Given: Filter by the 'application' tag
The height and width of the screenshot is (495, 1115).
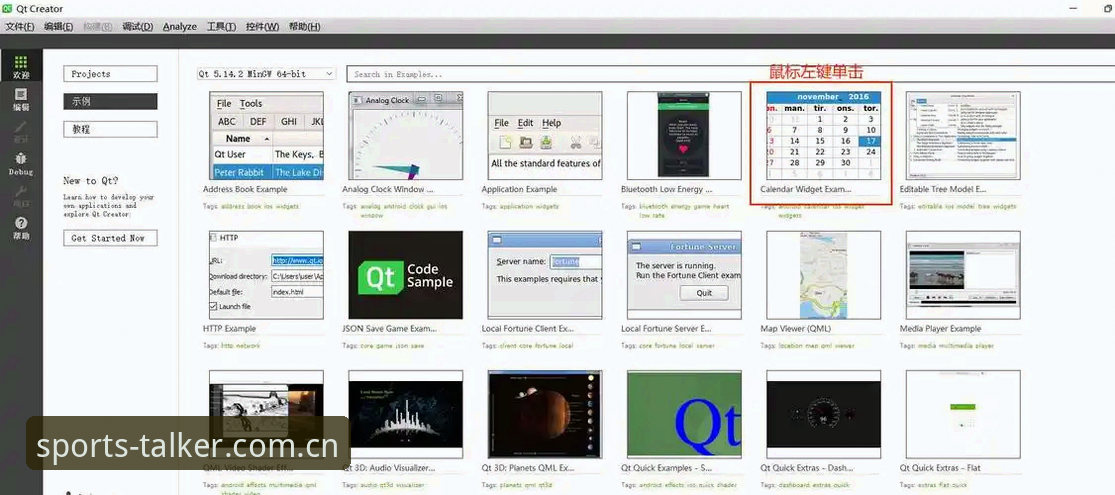Looking at the screenshot, I should 517,206.
